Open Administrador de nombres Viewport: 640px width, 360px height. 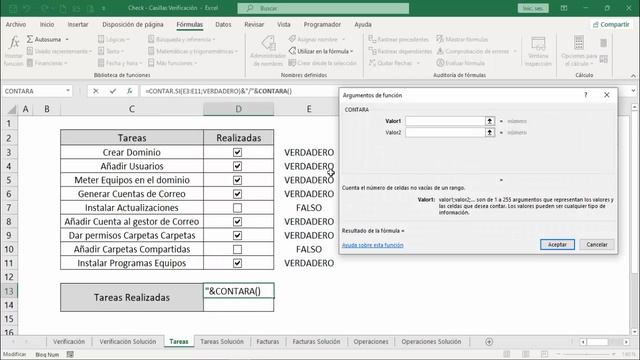pos(267,51)
